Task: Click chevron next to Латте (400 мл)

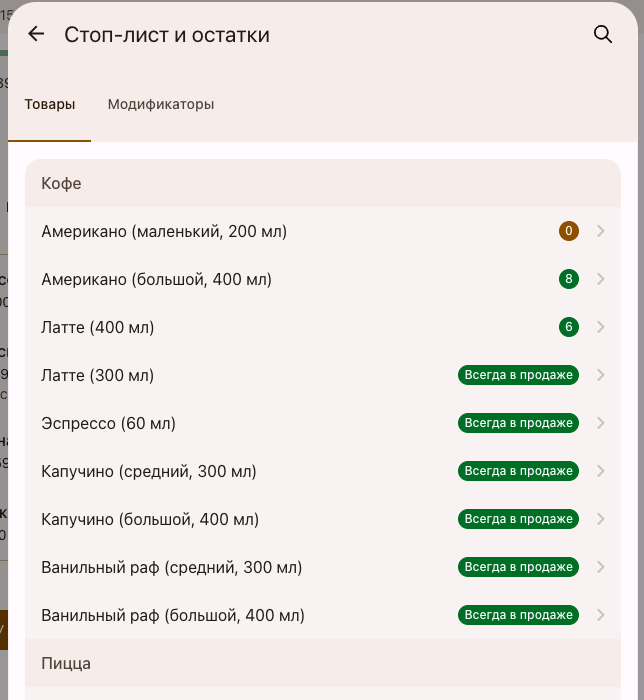Action: coord(601,327)
